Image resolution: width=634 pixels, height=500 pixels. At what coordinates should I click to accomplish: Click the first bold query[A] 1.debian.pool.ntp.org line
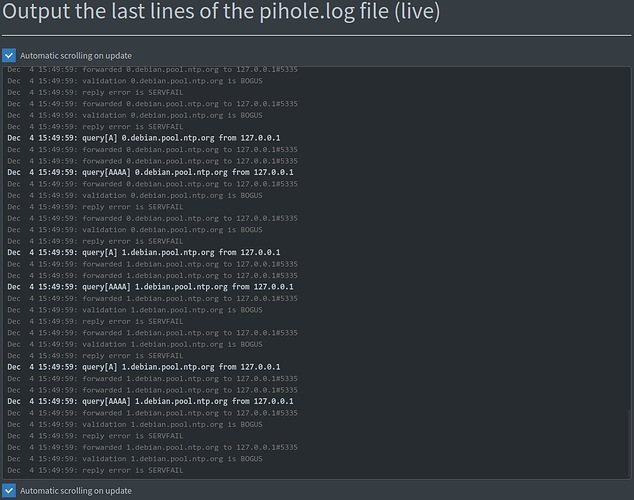pos(143,253)
